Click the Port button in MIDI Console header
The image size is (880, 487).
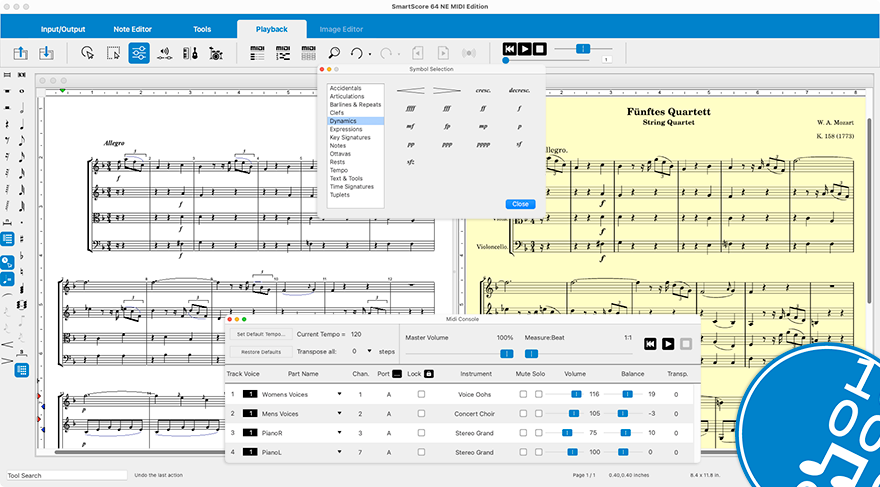point(397,374)
